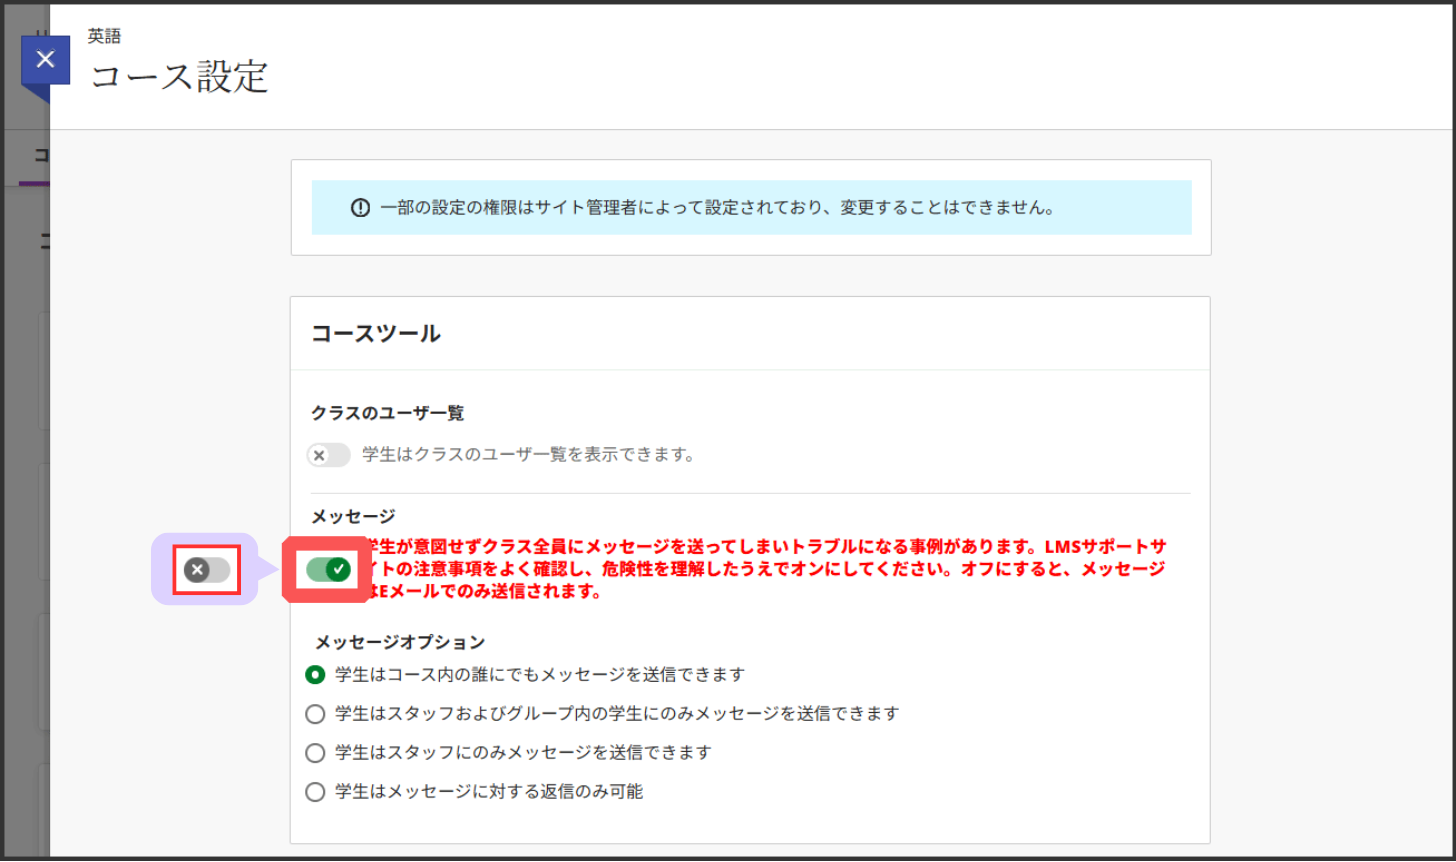This screenshot has width=1456, height=862.
Task: Click the green checkmark knob on the message switch
Action: coord(340,570)
